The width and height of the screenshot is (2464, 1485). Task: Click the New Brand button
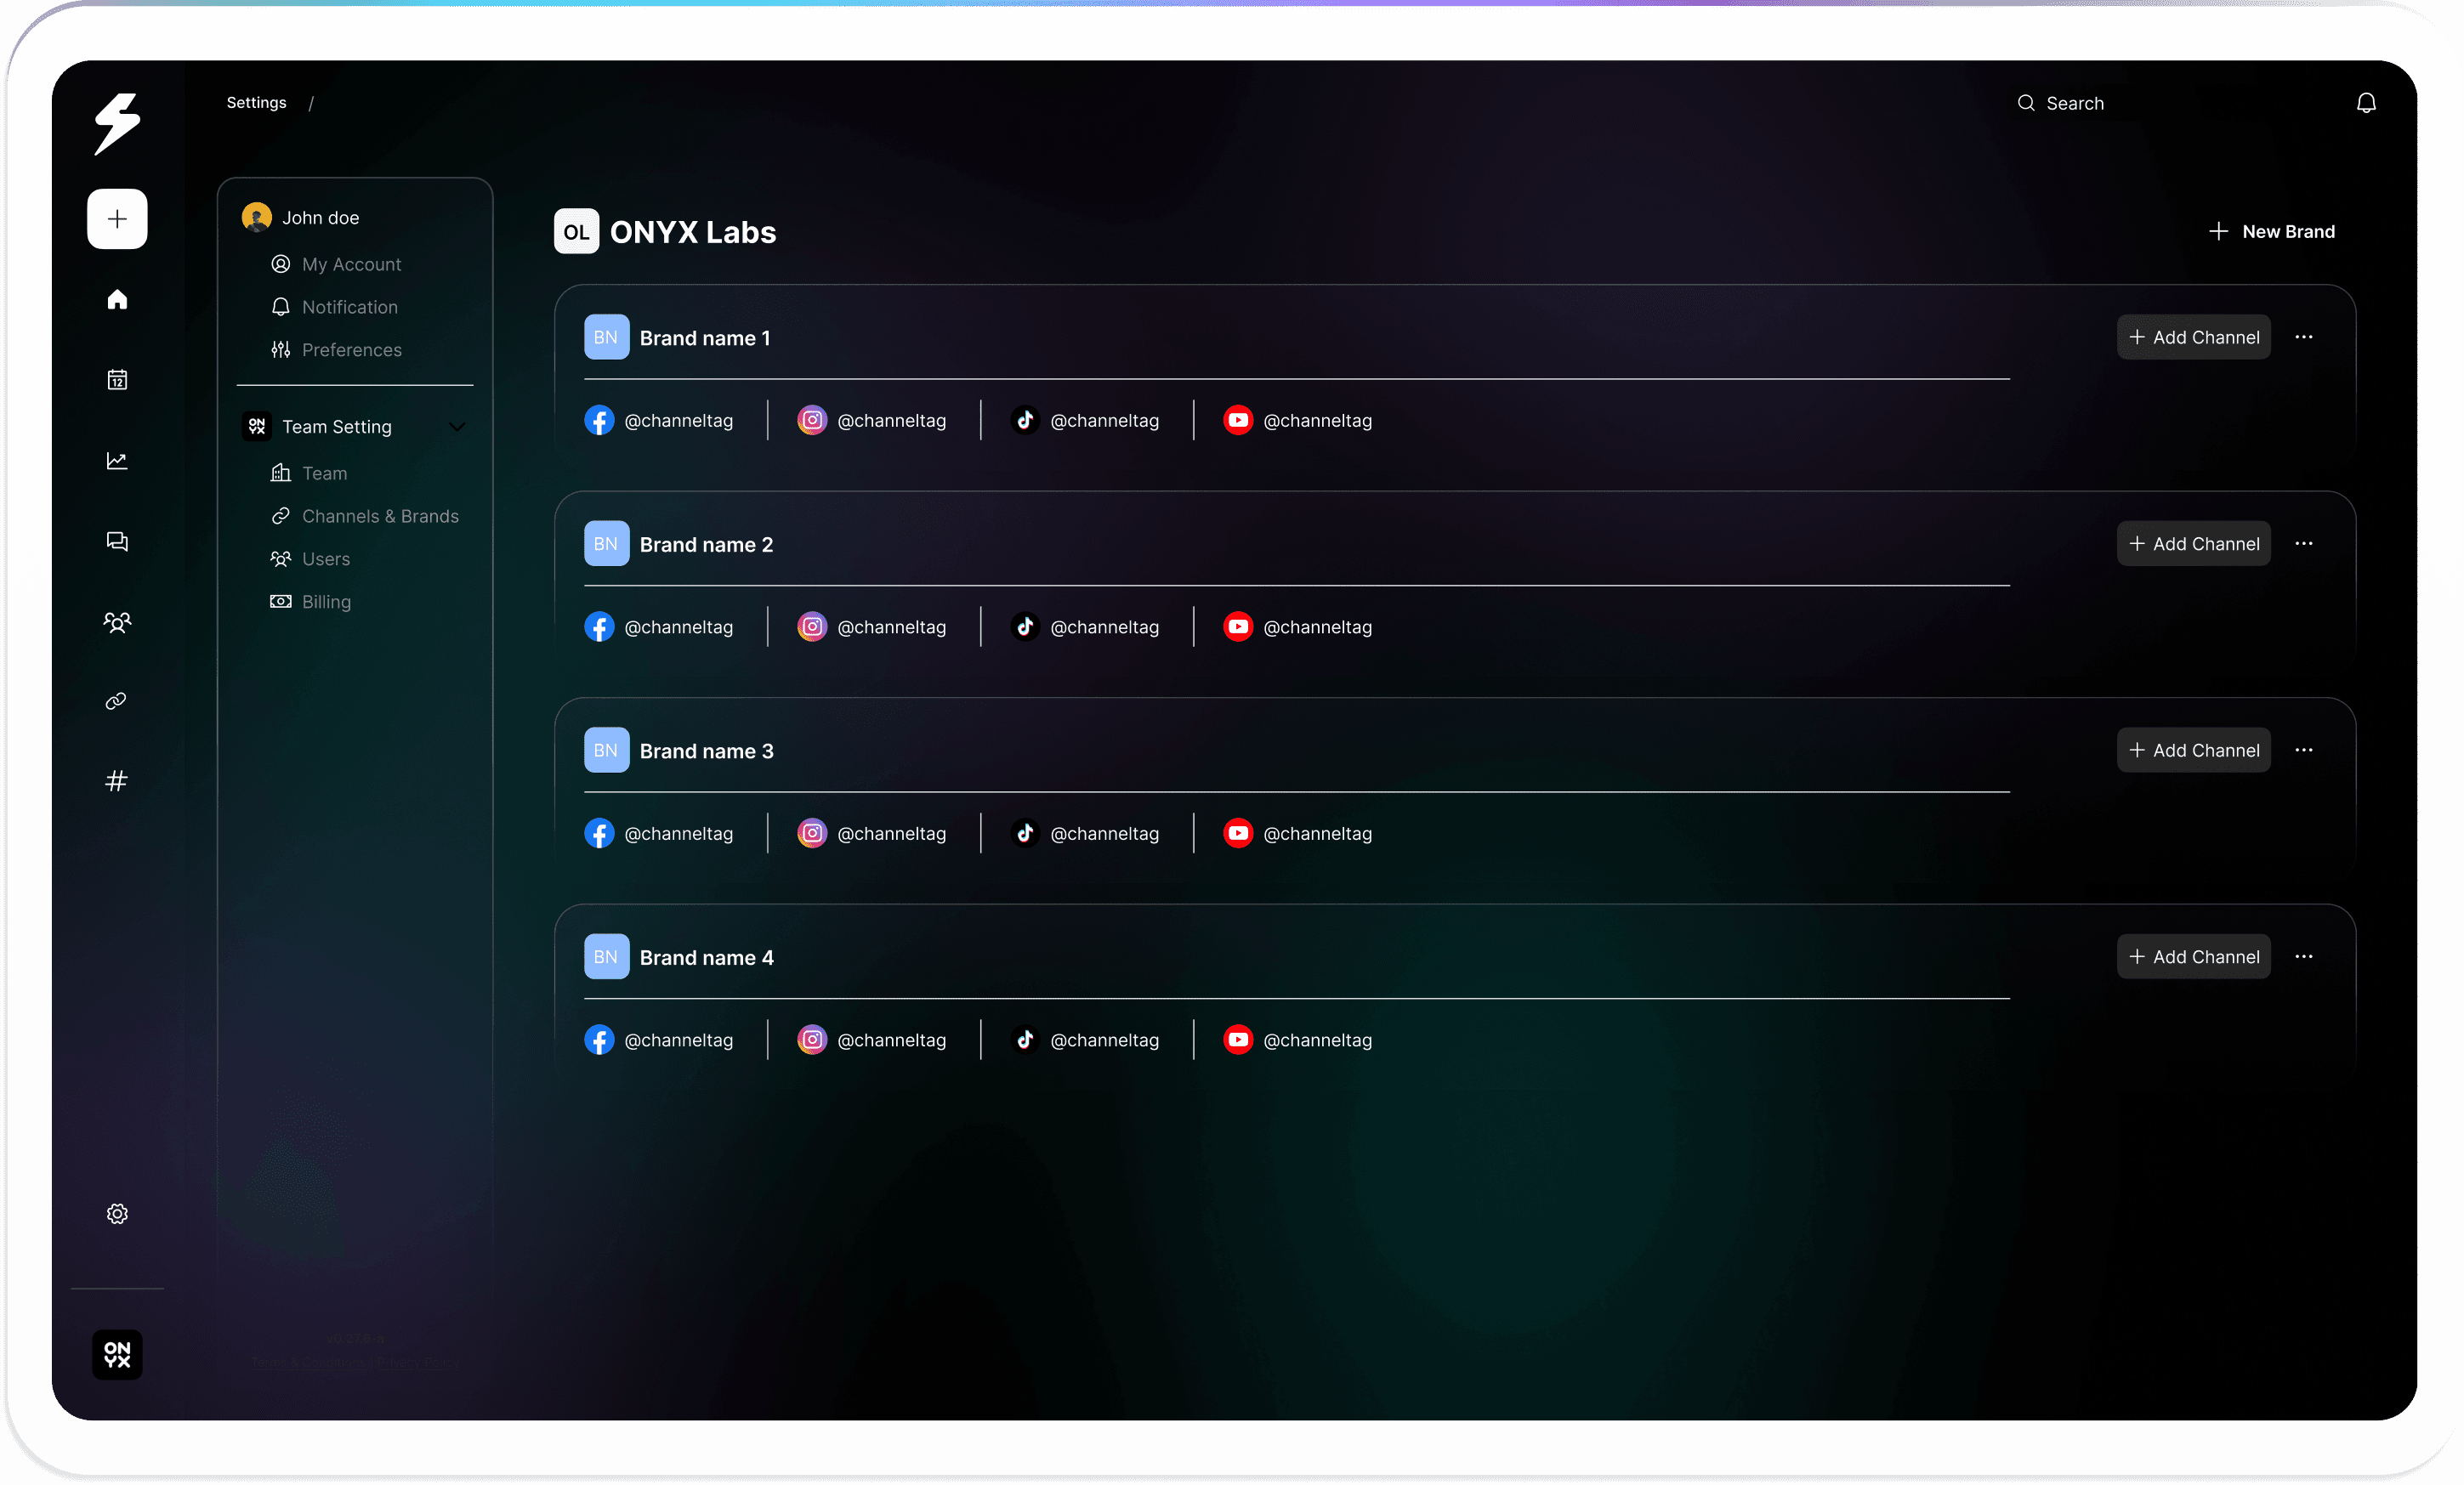tap(2271, 232)
